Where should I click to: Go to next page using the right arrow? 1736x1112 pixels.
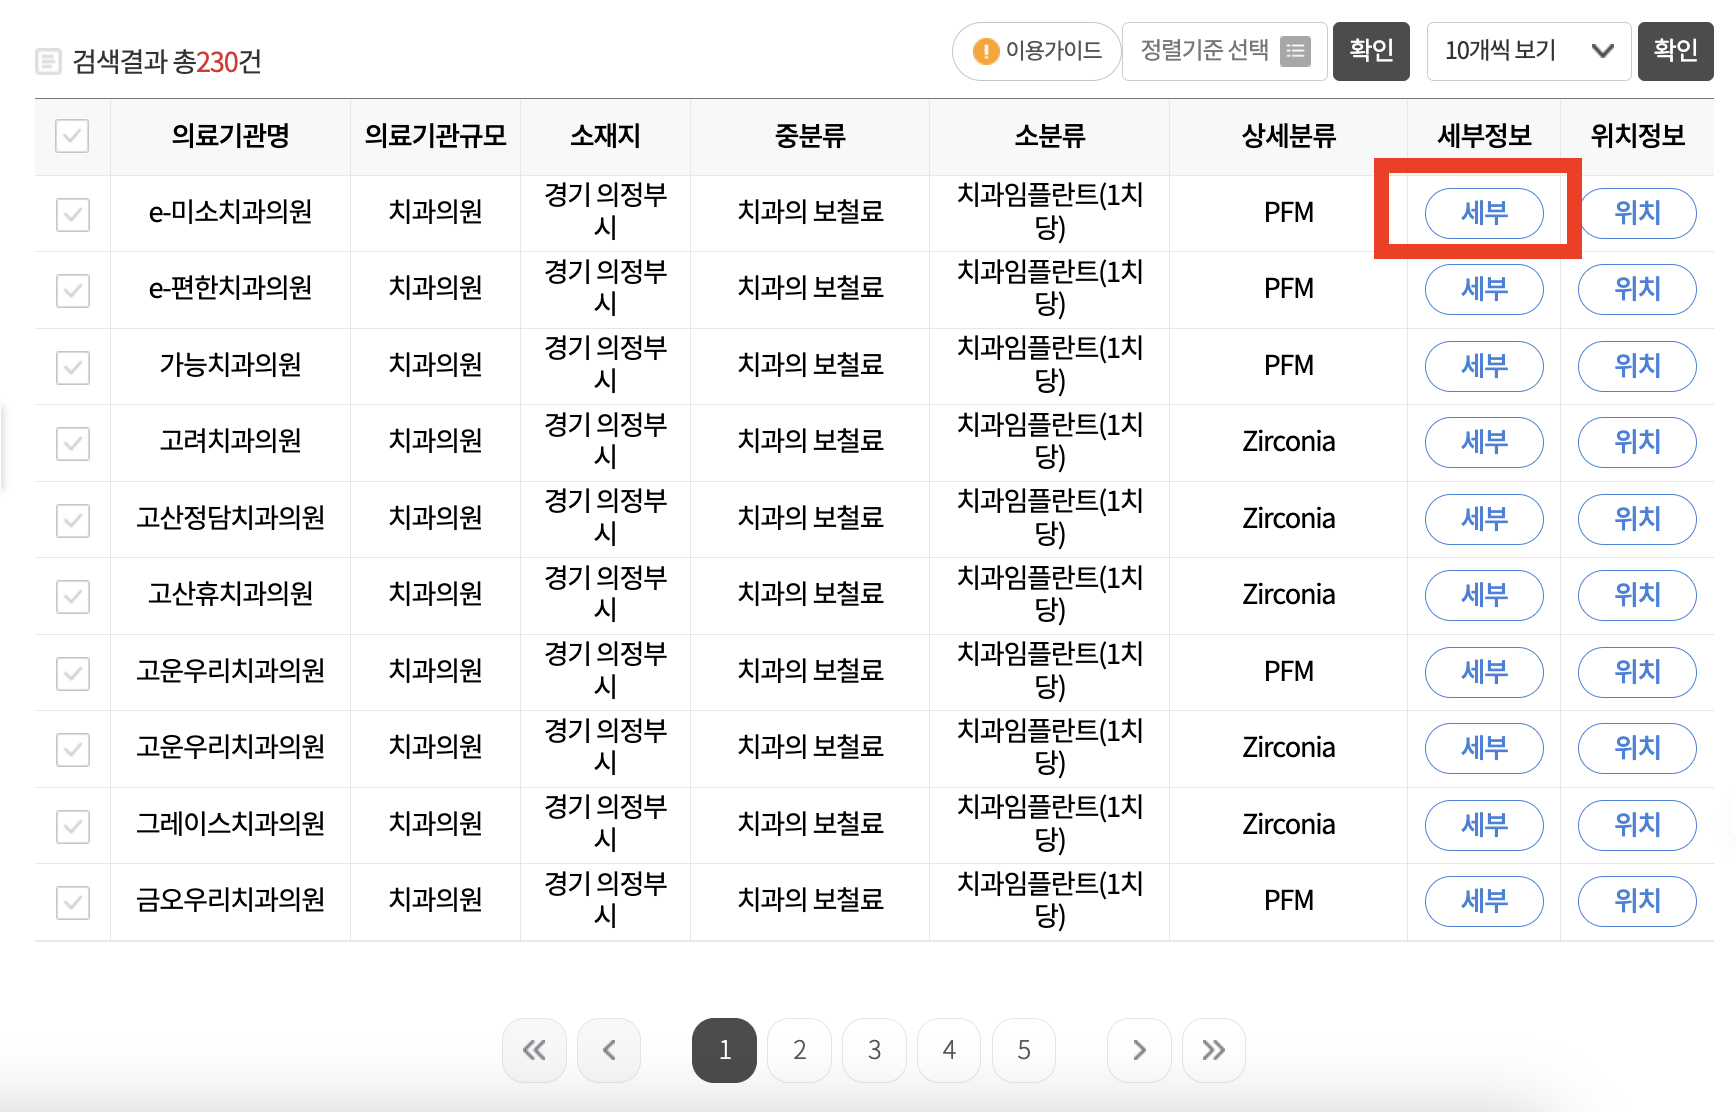[1139, 1050]
